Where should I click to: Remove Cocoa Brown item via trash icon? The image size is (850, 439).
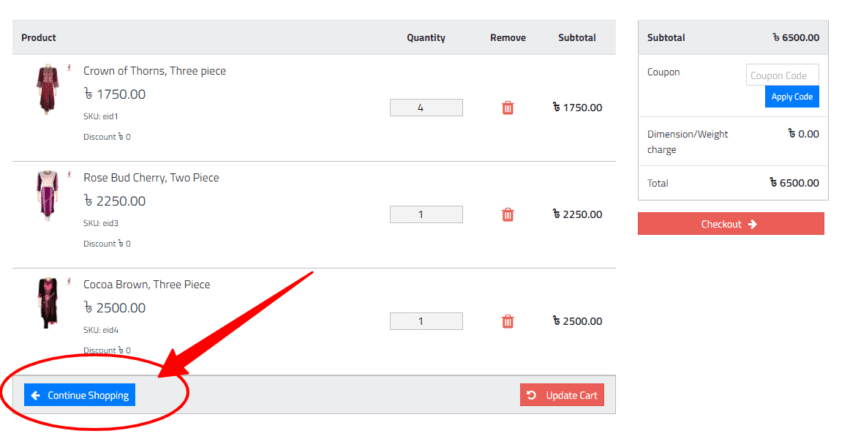[507, 321]
